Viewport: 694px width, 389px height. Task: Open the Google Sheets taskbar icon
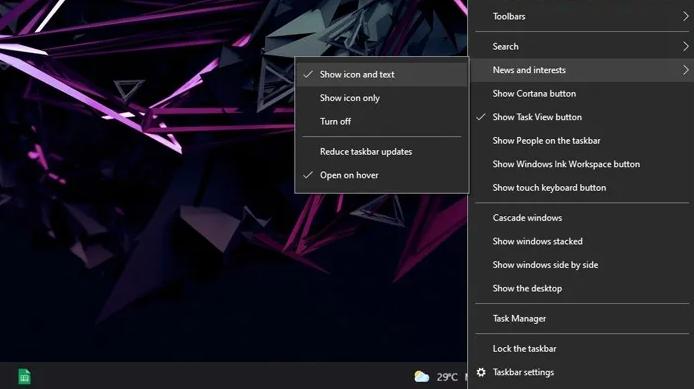pos(24,377)
